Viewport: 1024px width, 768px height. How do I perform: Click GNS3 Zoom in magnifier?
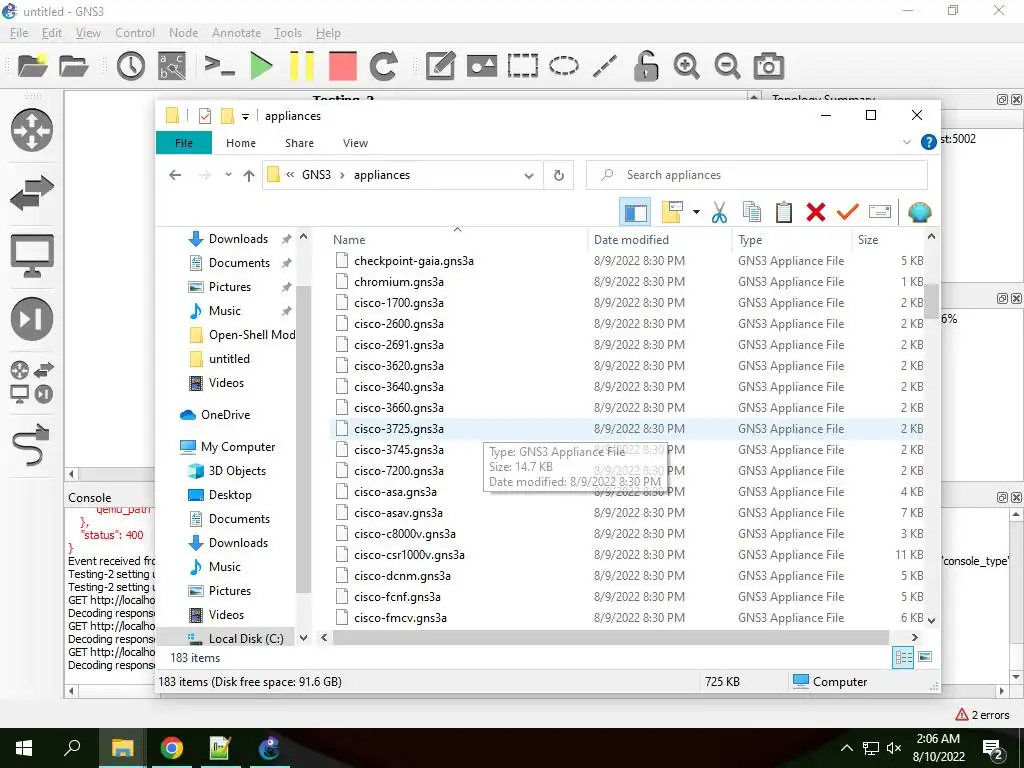686,66
